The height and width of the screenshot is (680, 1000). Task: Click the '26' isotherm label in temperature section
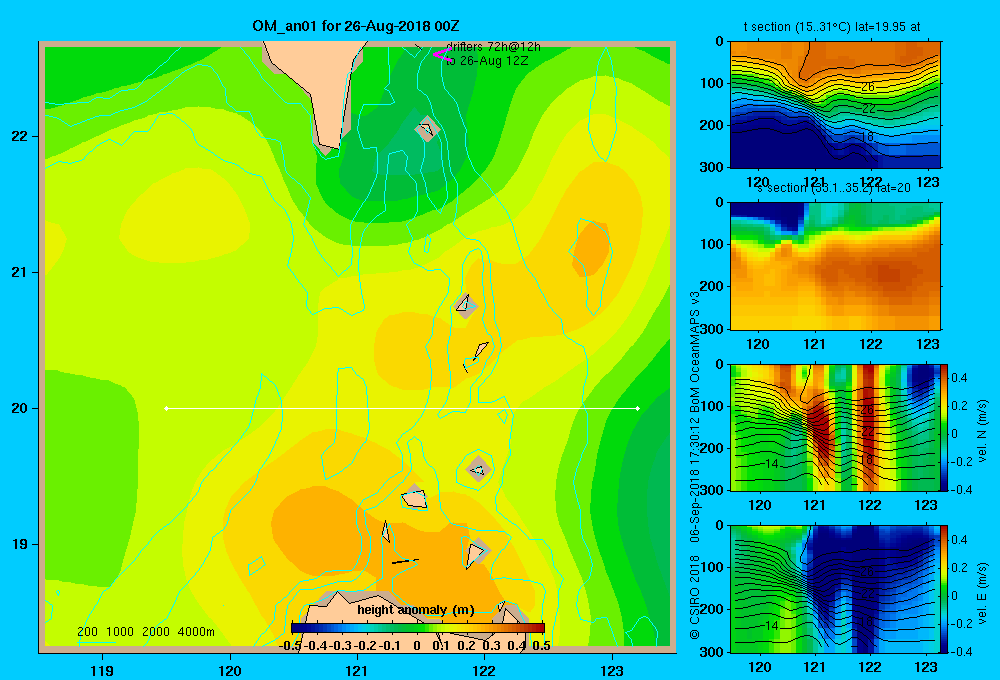(868, 87)
